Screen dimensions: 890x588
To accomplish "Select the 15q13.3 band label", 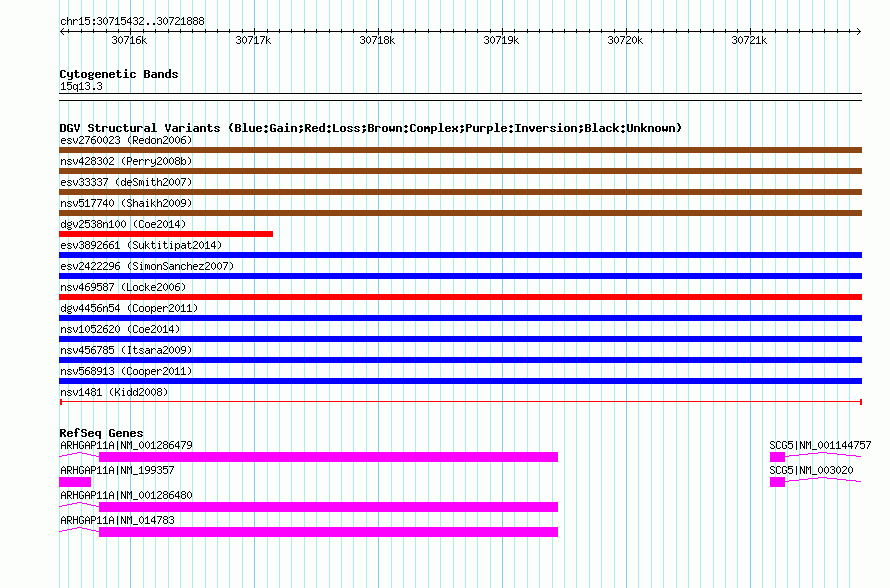I will [x=81, y=86].
